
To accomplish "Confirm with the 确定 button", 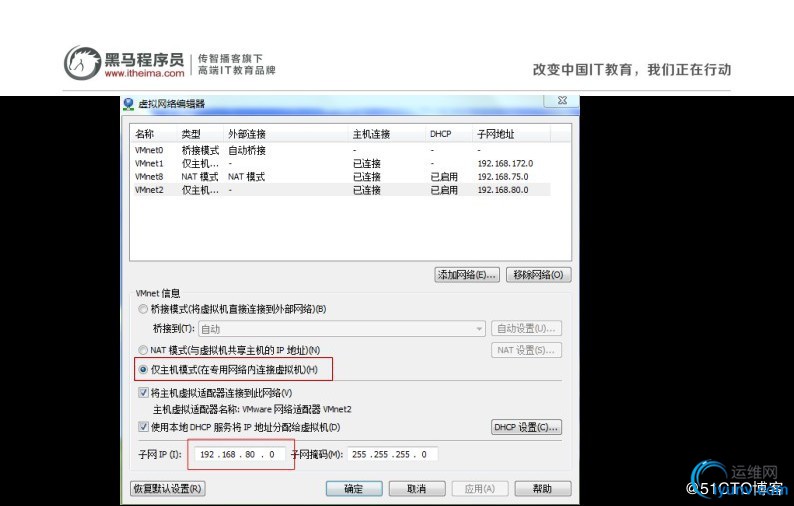I will [354, 488].
